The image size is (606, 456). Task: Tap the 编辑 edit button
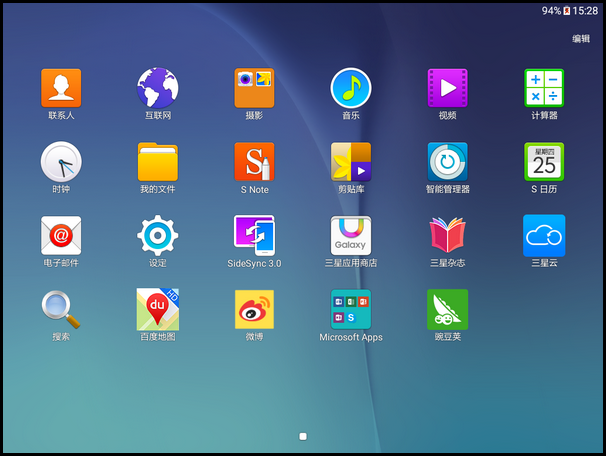(581, 39)
